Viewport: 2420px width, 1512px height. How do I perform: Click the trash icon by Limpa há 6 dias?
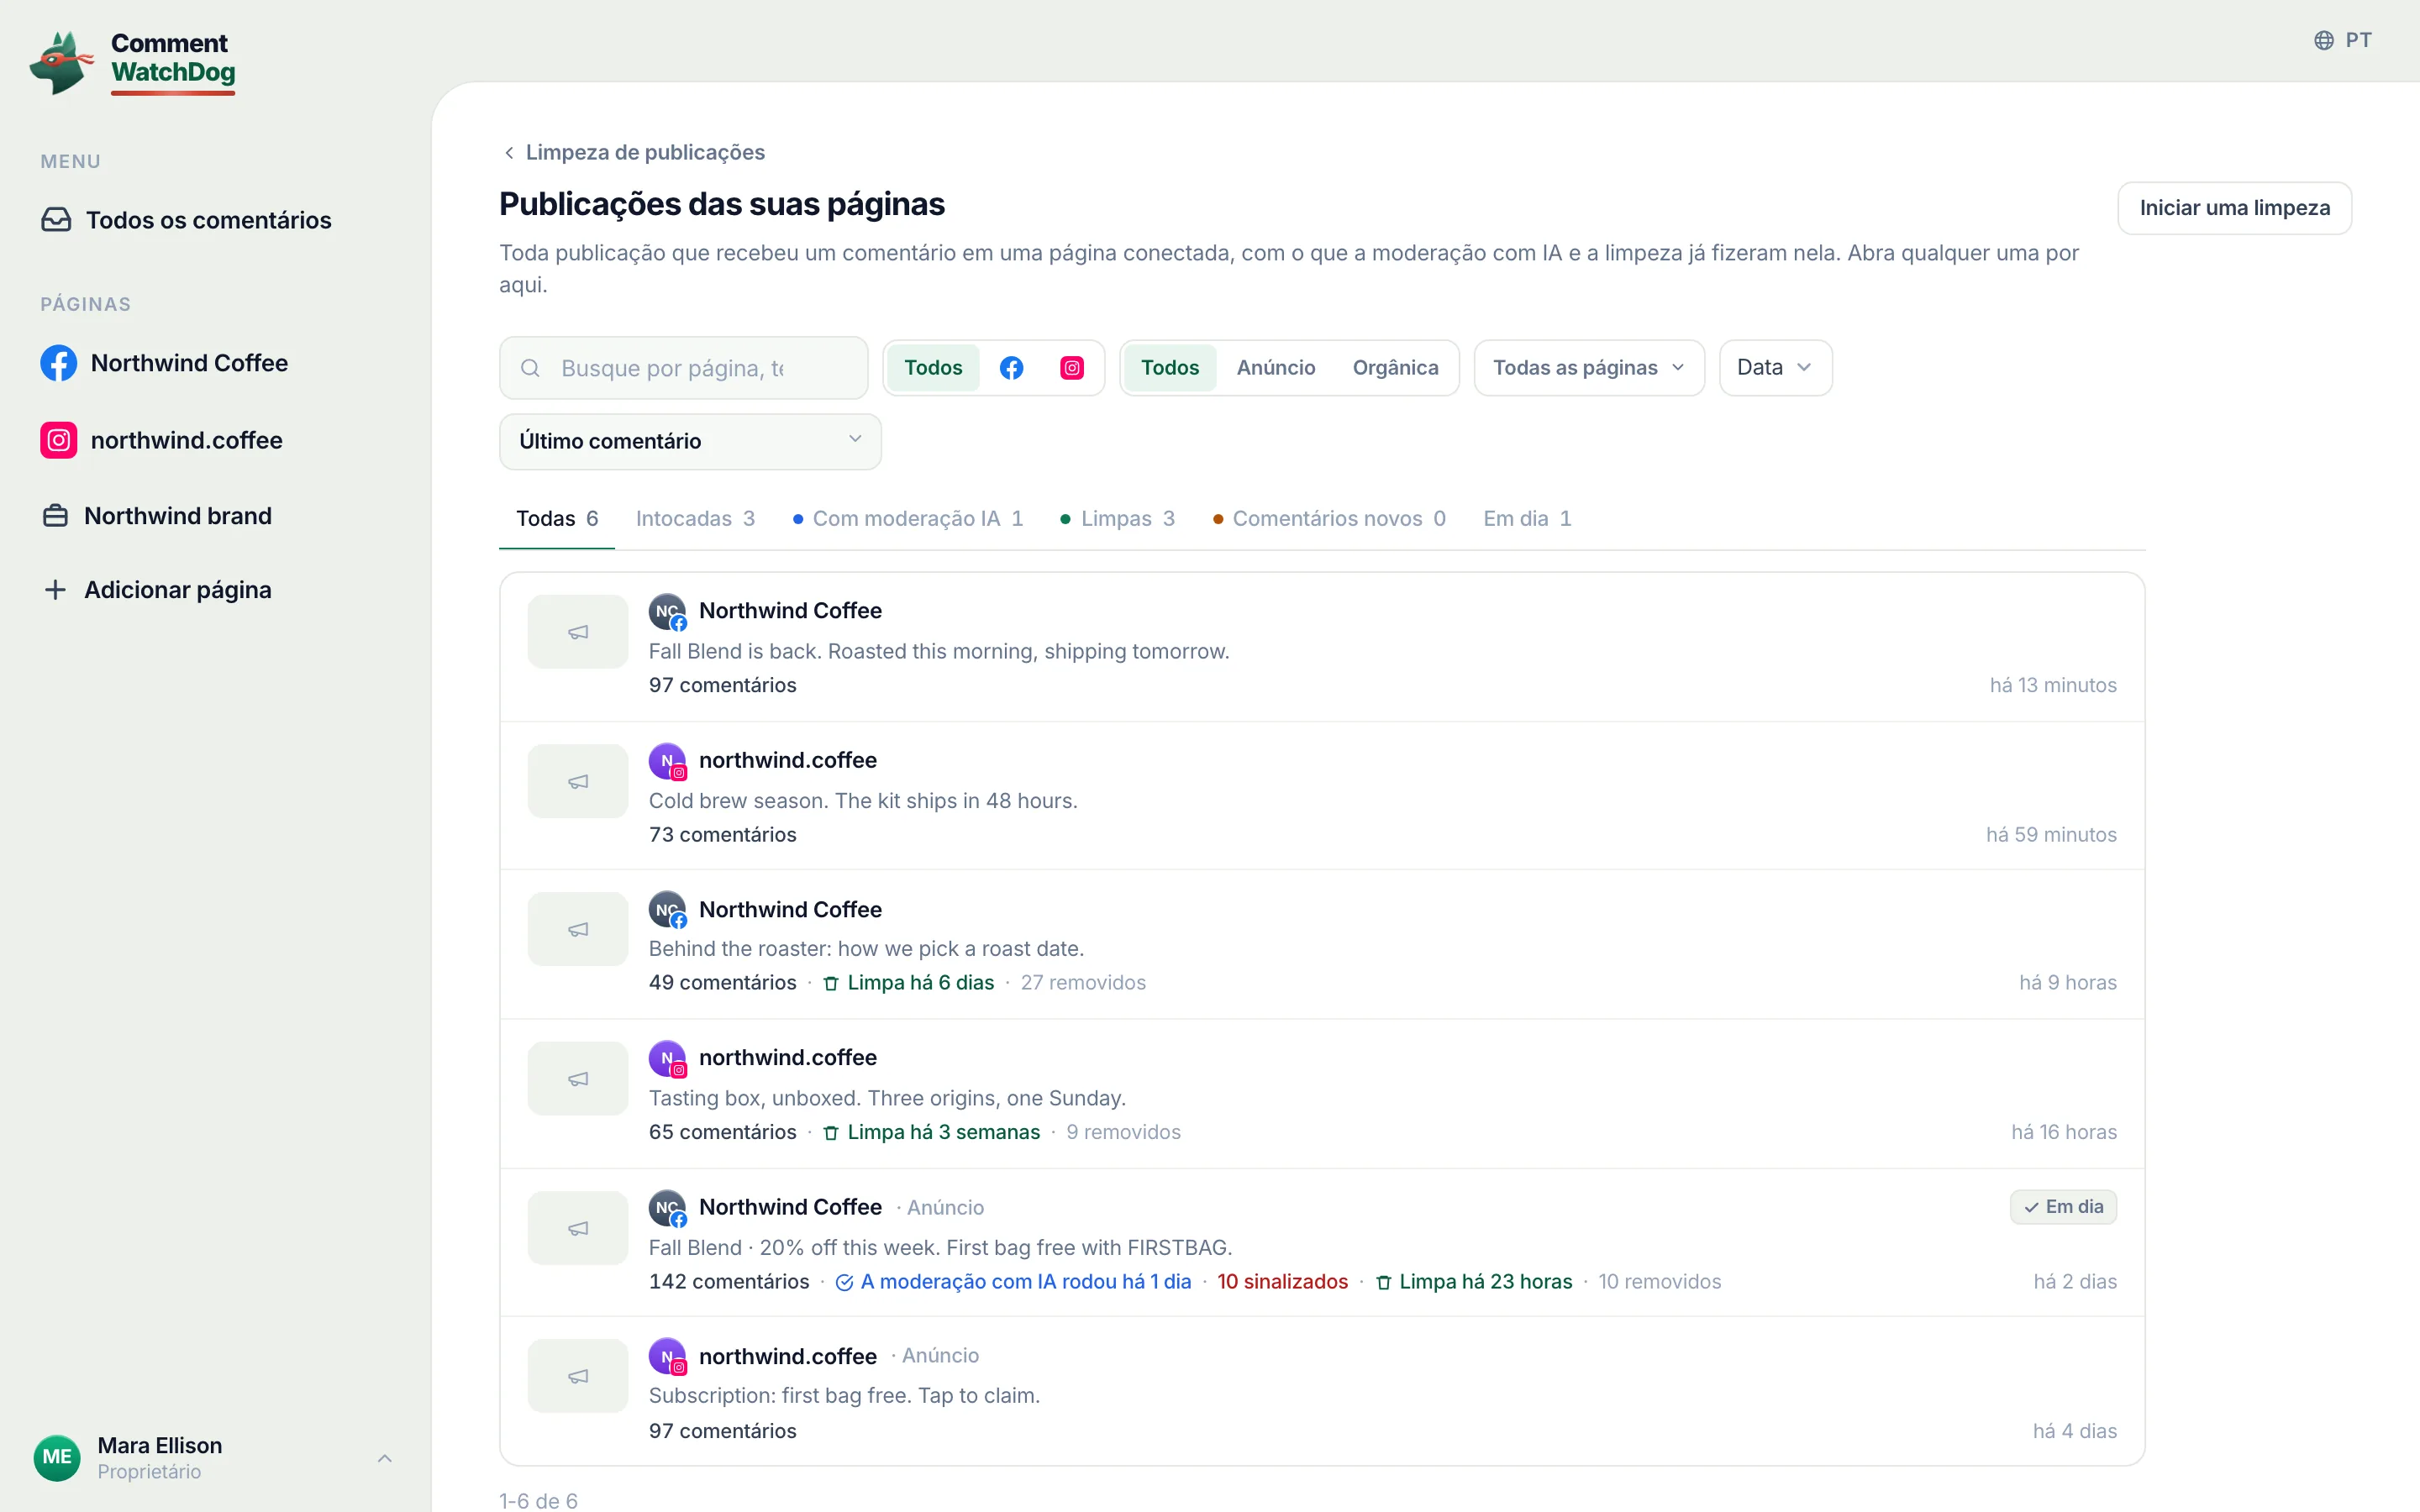tap(831, 984)
